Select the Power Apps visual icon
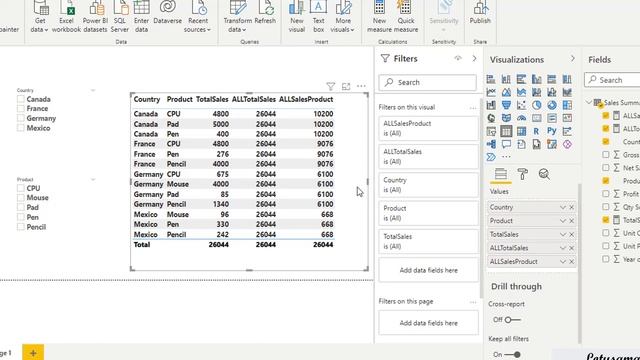 (567, 144)
